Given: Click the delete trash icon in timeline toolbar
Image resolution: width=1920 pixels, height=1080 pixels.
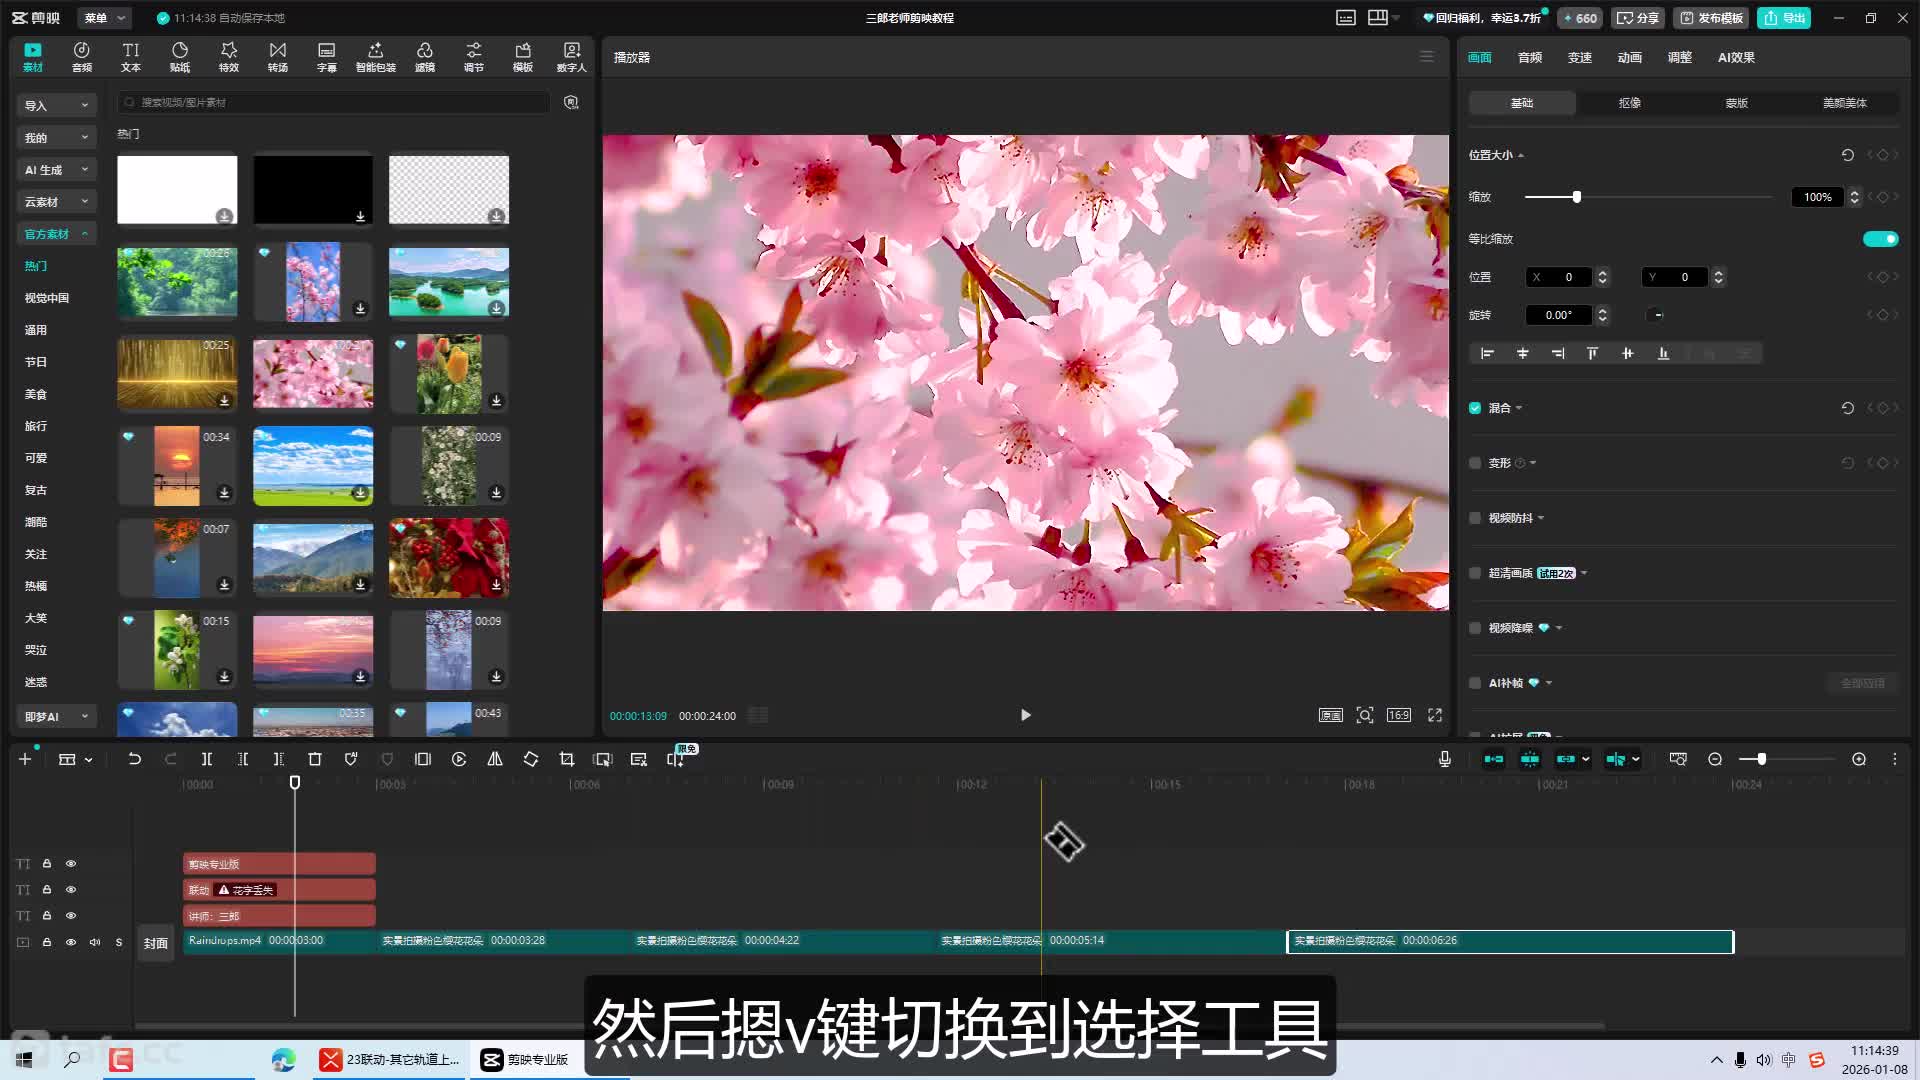Looking at the screenshot, I should (x=315, y=759).
